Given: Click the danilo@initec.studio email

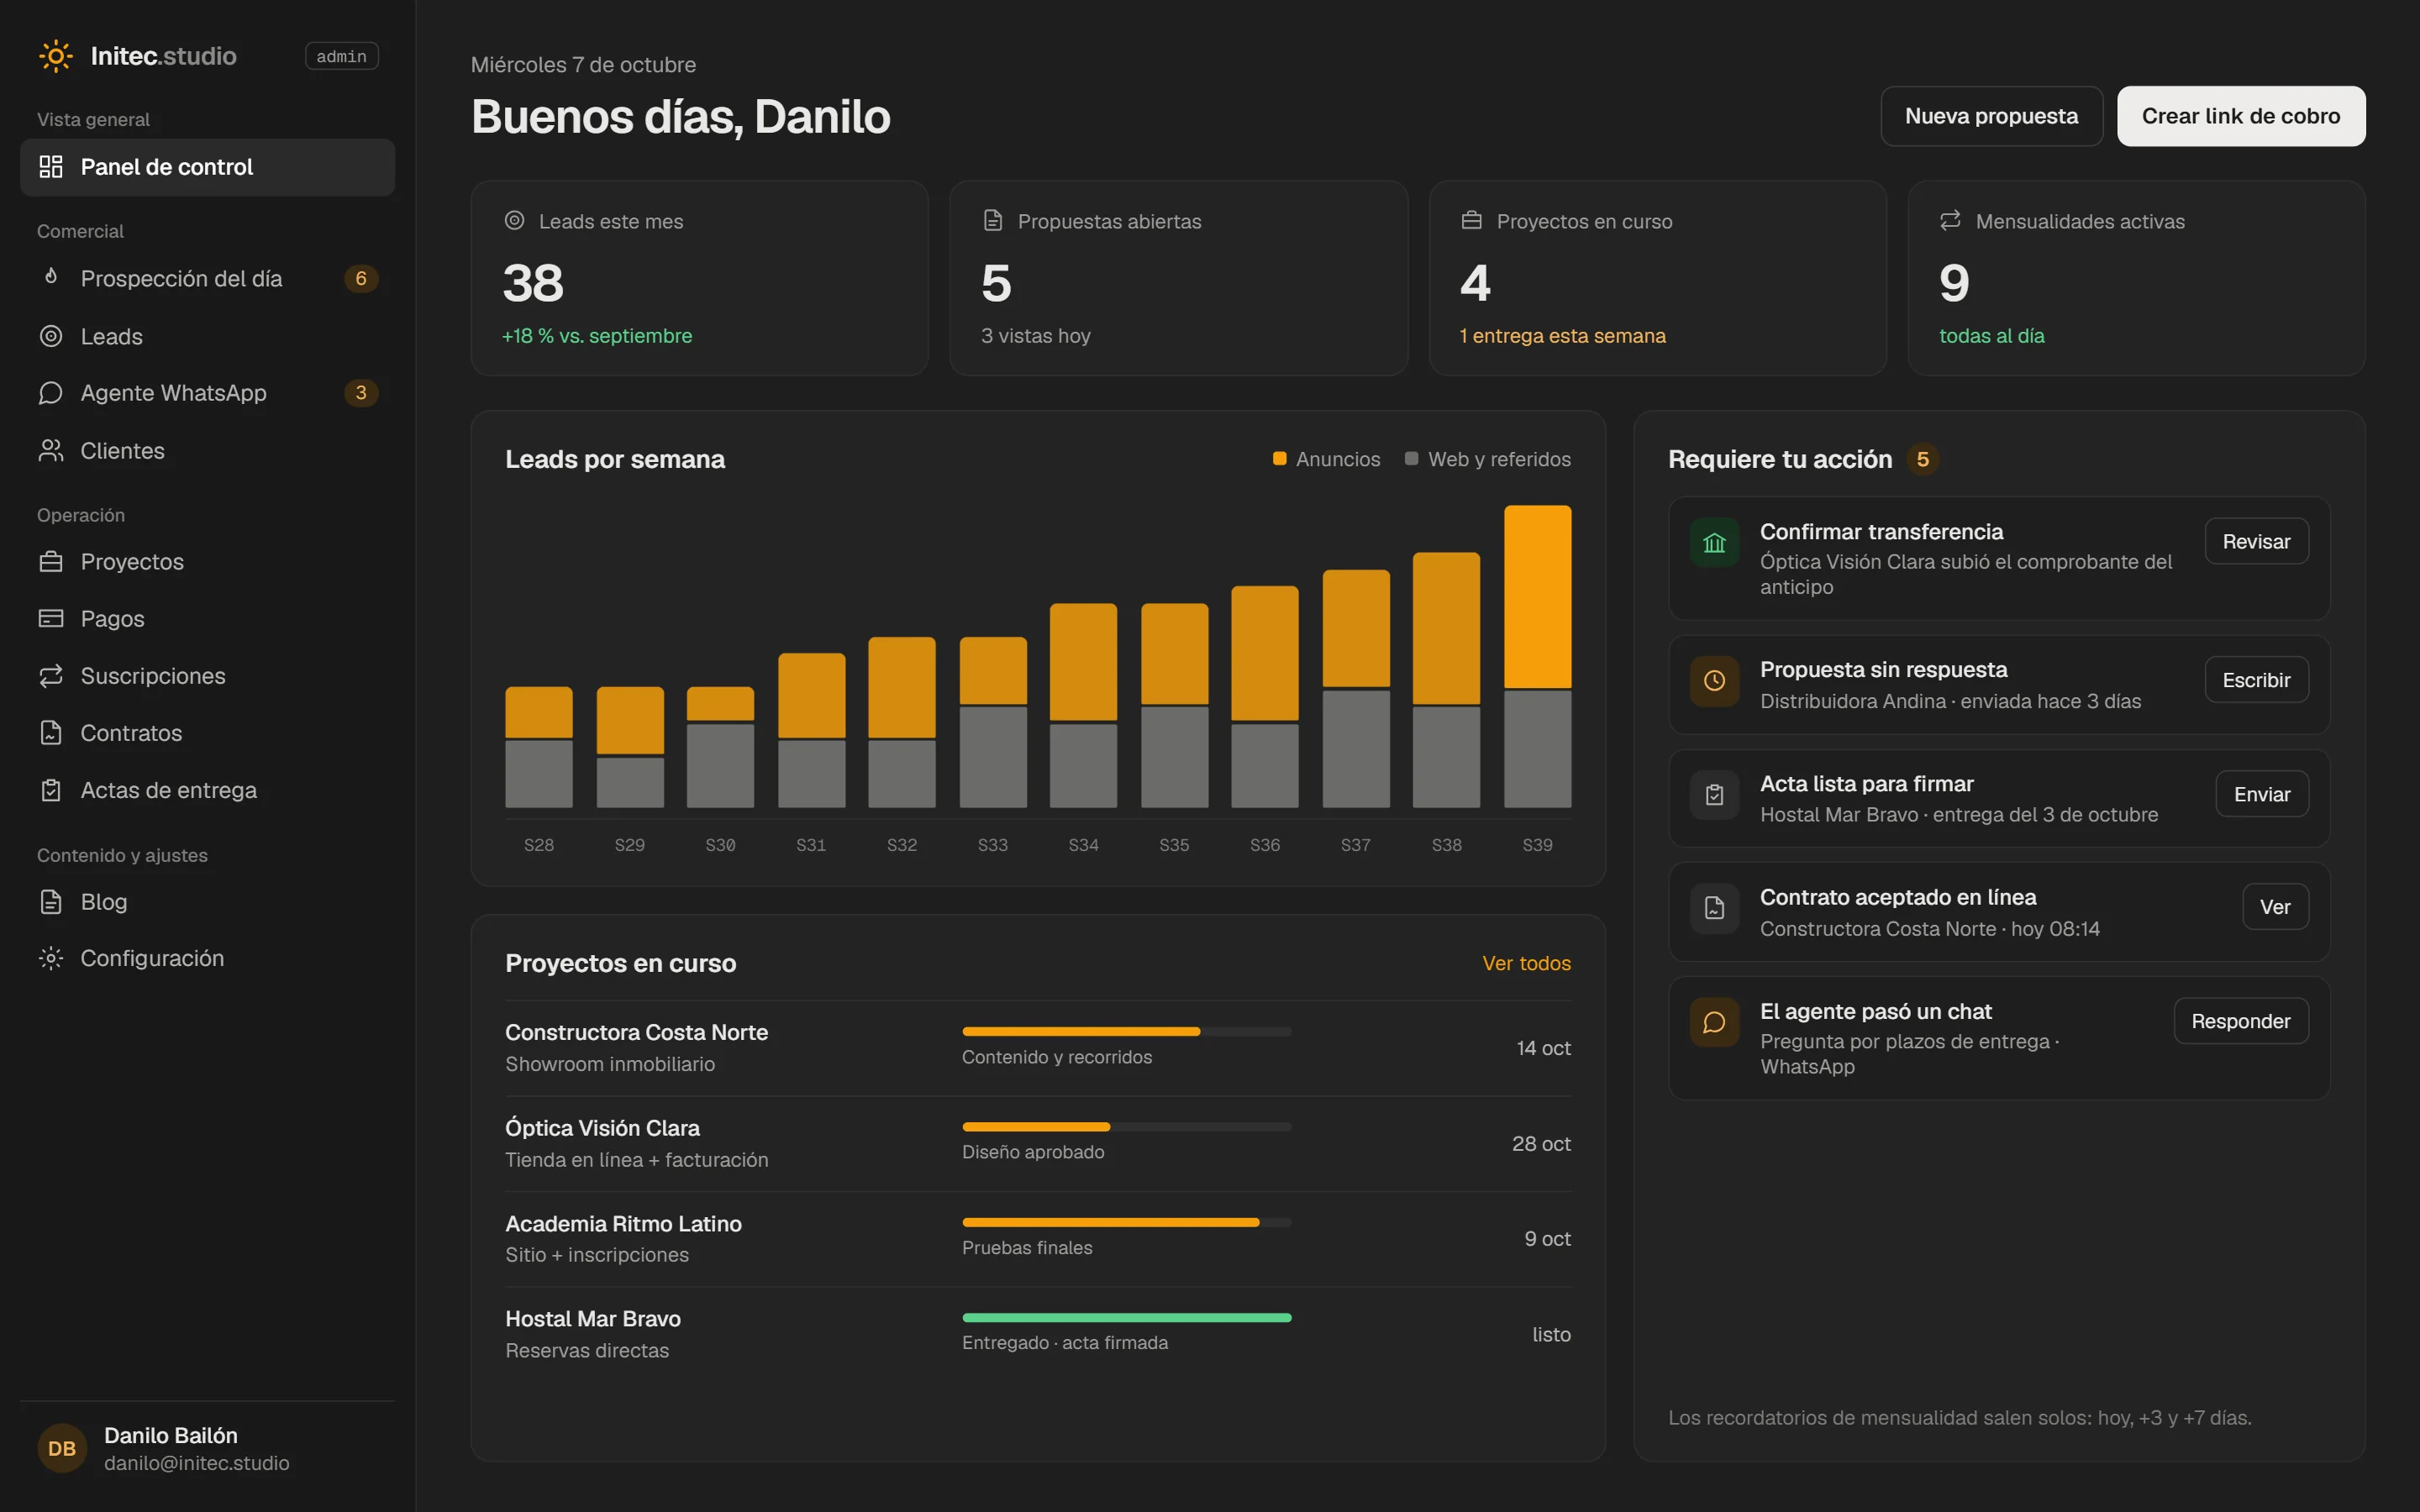Looking at the screenshot, I should point(197,1463).
